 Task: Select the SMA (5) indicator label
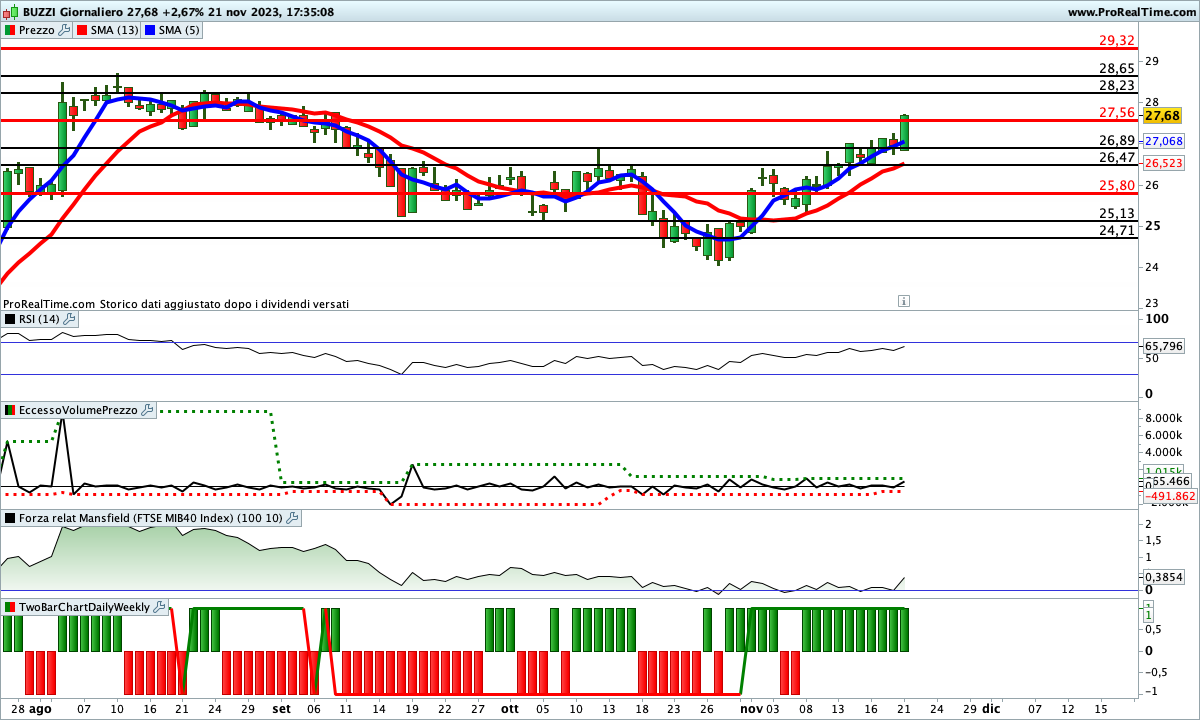point(180,30)
